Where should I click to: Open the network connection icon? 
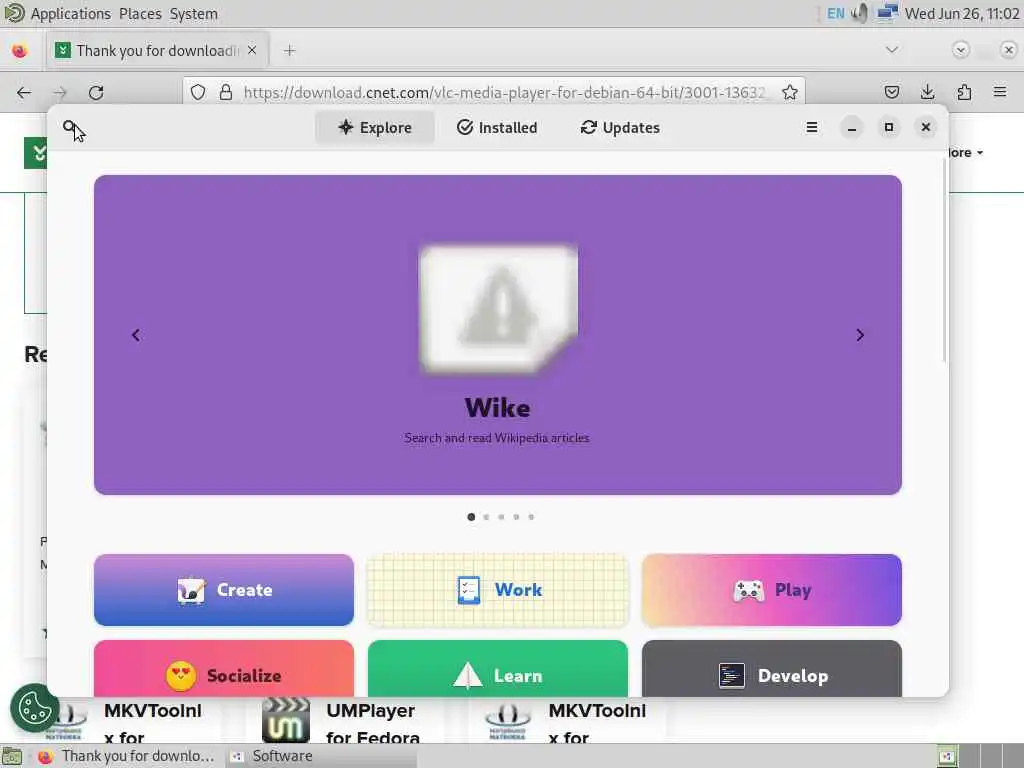887,14
